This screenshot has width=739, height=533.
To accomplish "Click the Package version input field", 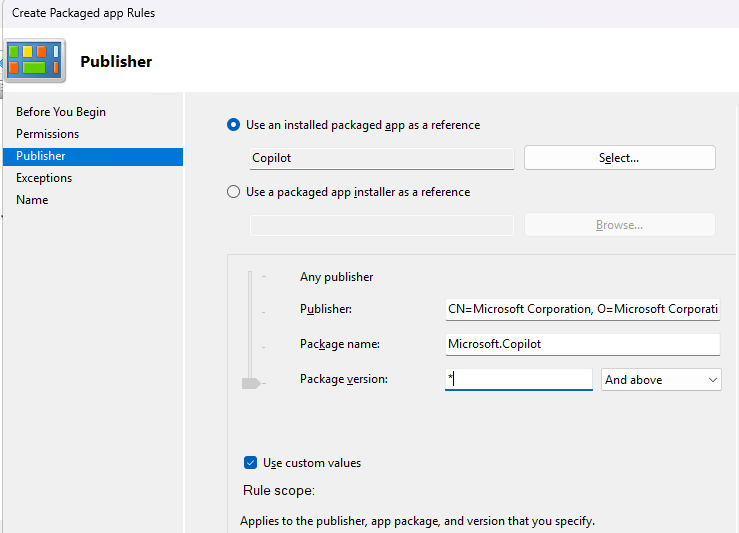I will pyautogui.click(x=518, y=379).
